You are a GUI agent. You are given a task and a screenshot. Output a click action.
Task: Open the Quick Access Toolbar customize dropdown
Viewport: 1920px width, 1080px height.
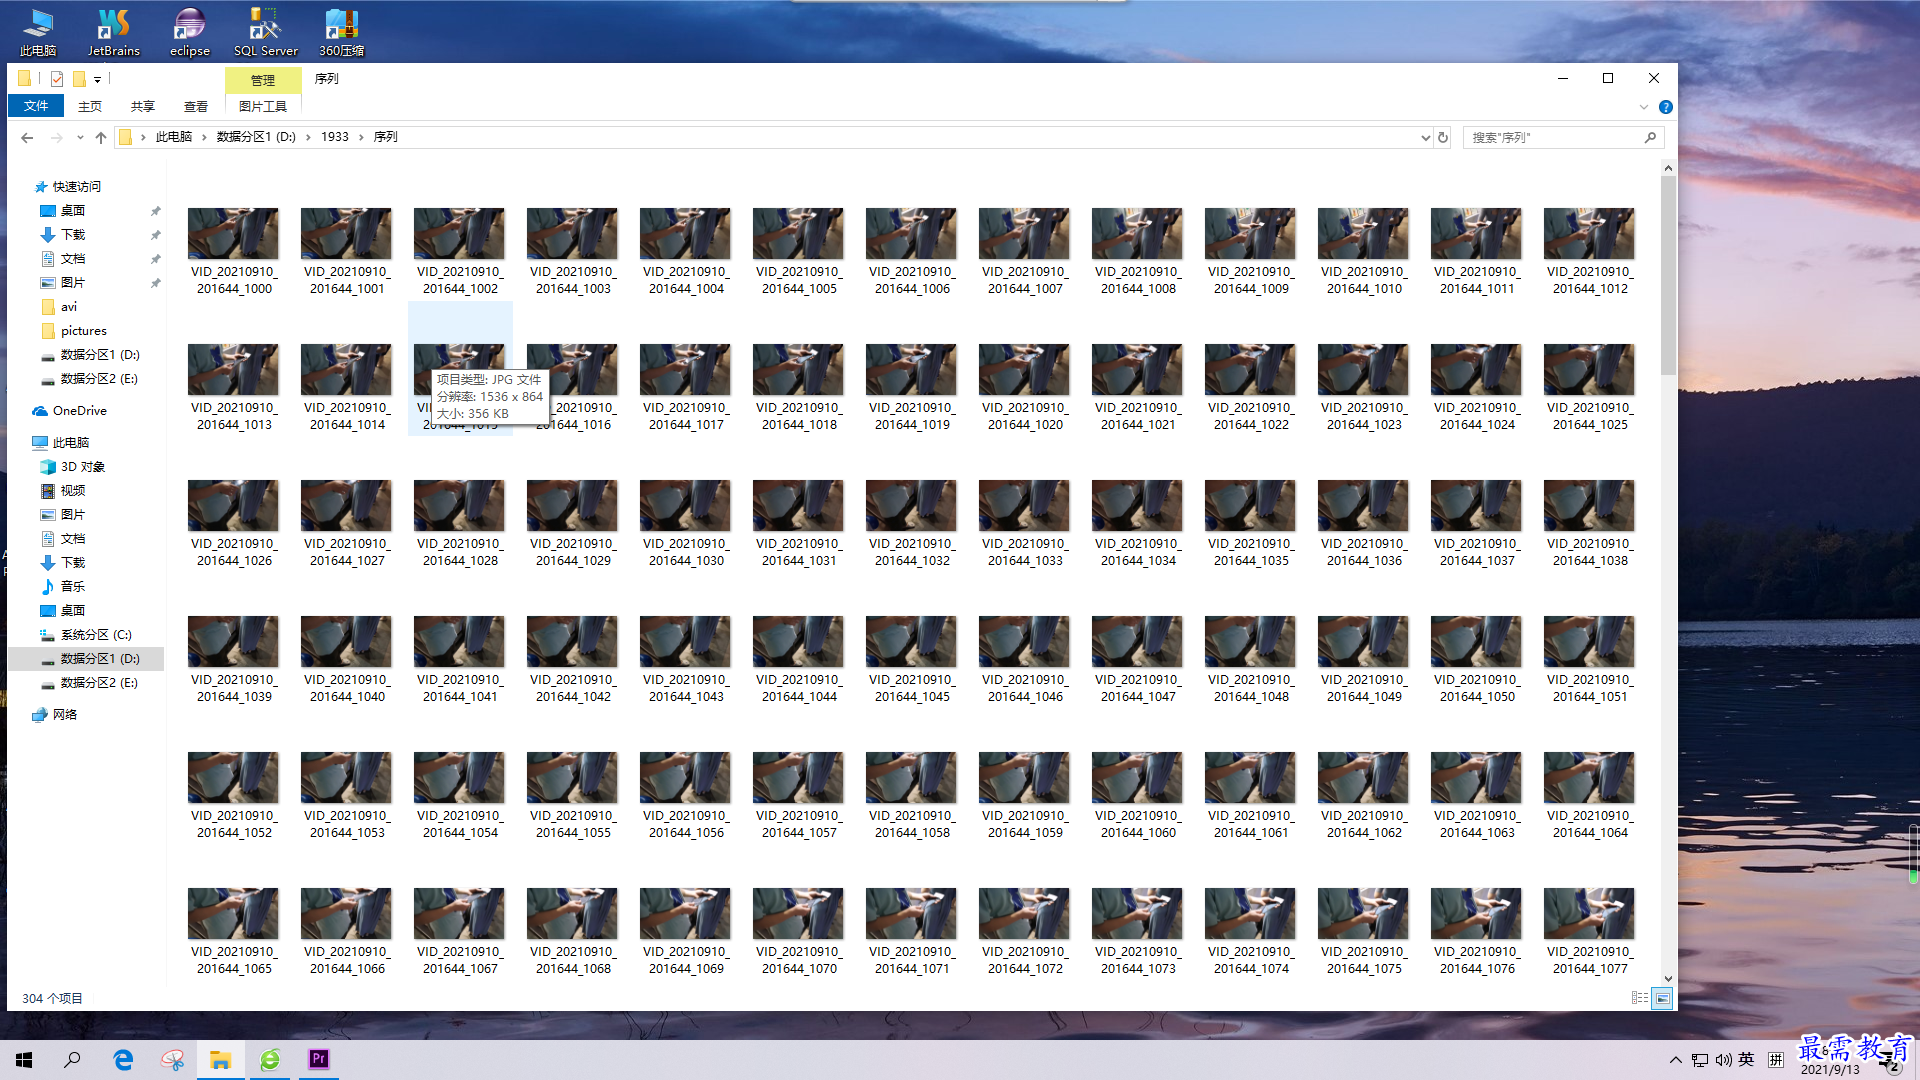(97, 79)
